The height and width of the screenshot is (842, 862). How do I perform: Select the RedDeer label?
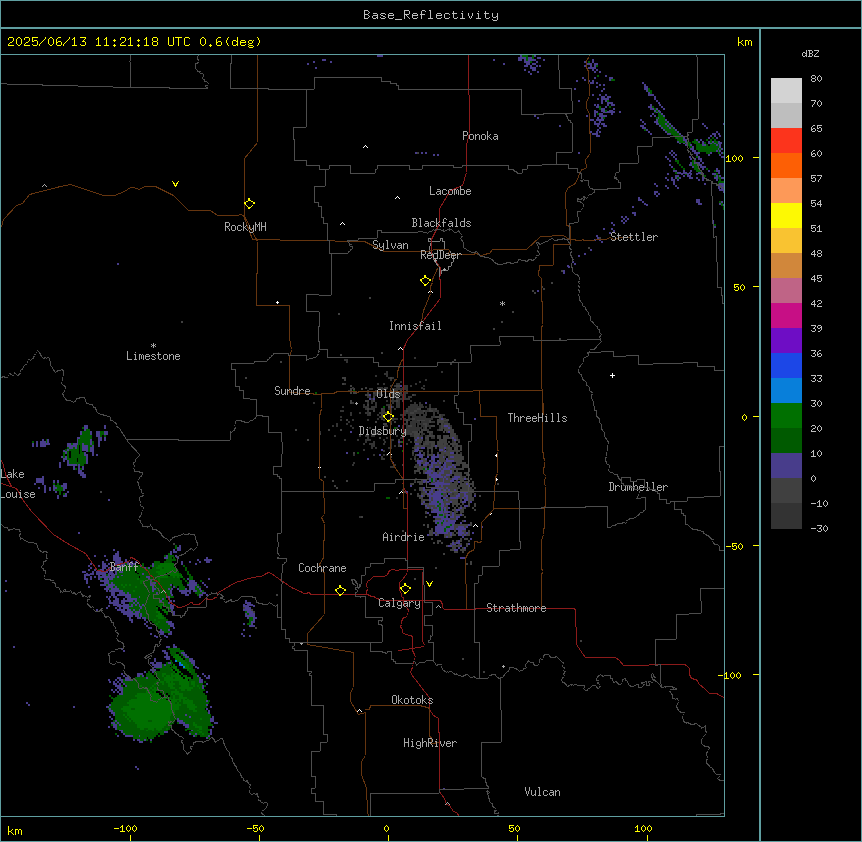coord(440,255)
